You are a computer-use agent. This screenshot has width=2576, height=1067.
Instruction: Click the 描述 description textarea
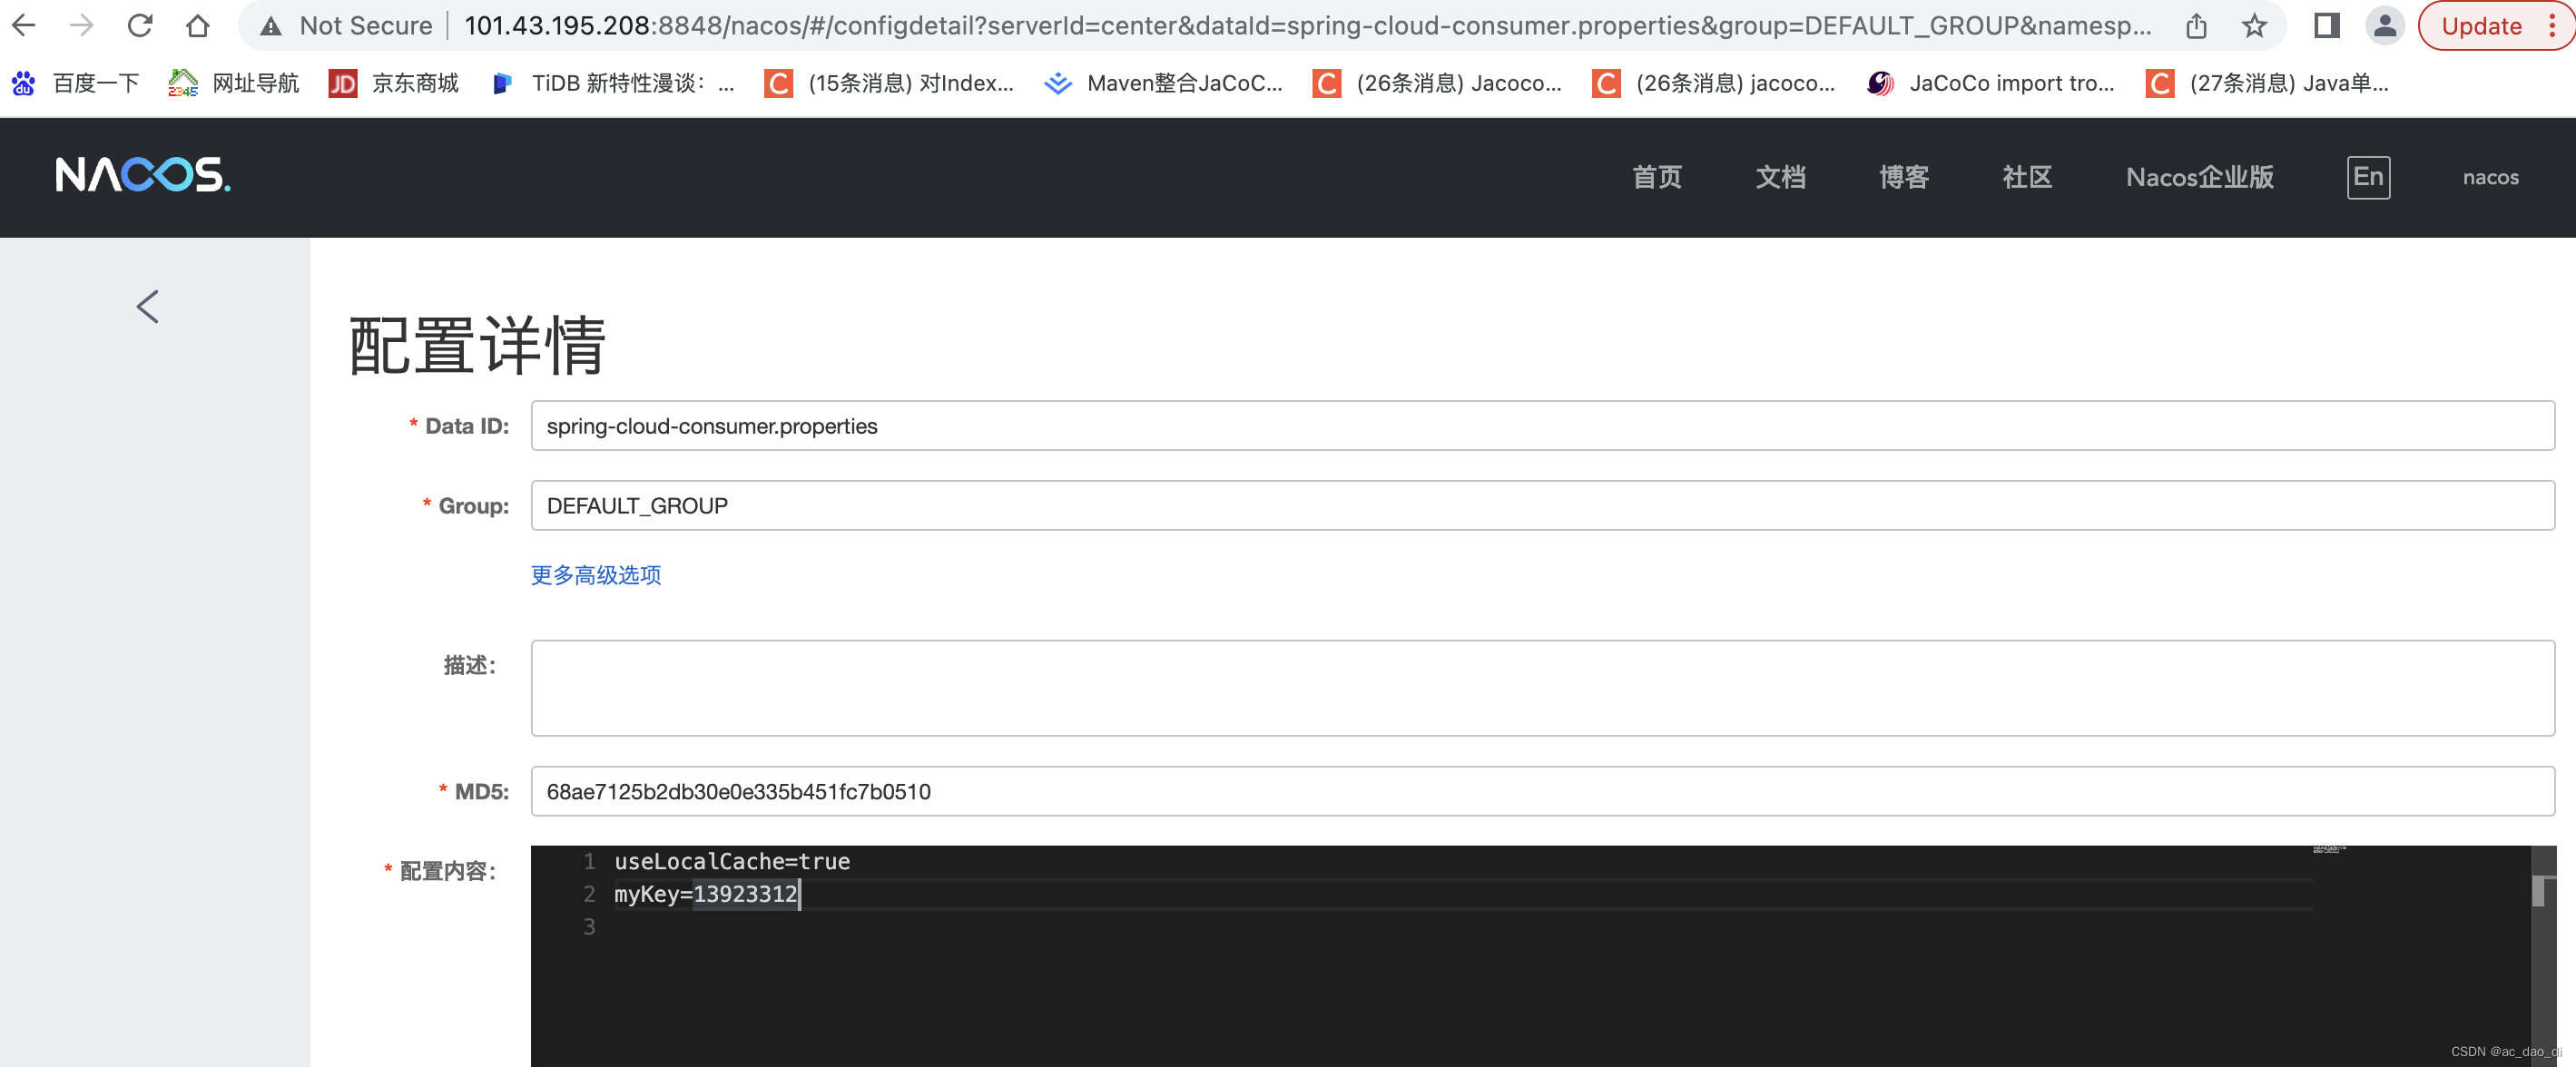1542,688
